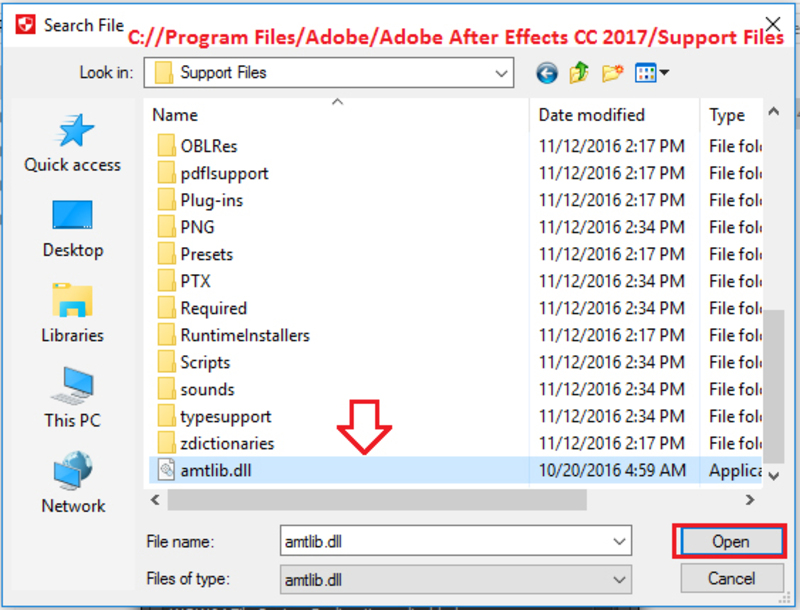Click the OBLRes date modified cell

(x=612, y=146)
